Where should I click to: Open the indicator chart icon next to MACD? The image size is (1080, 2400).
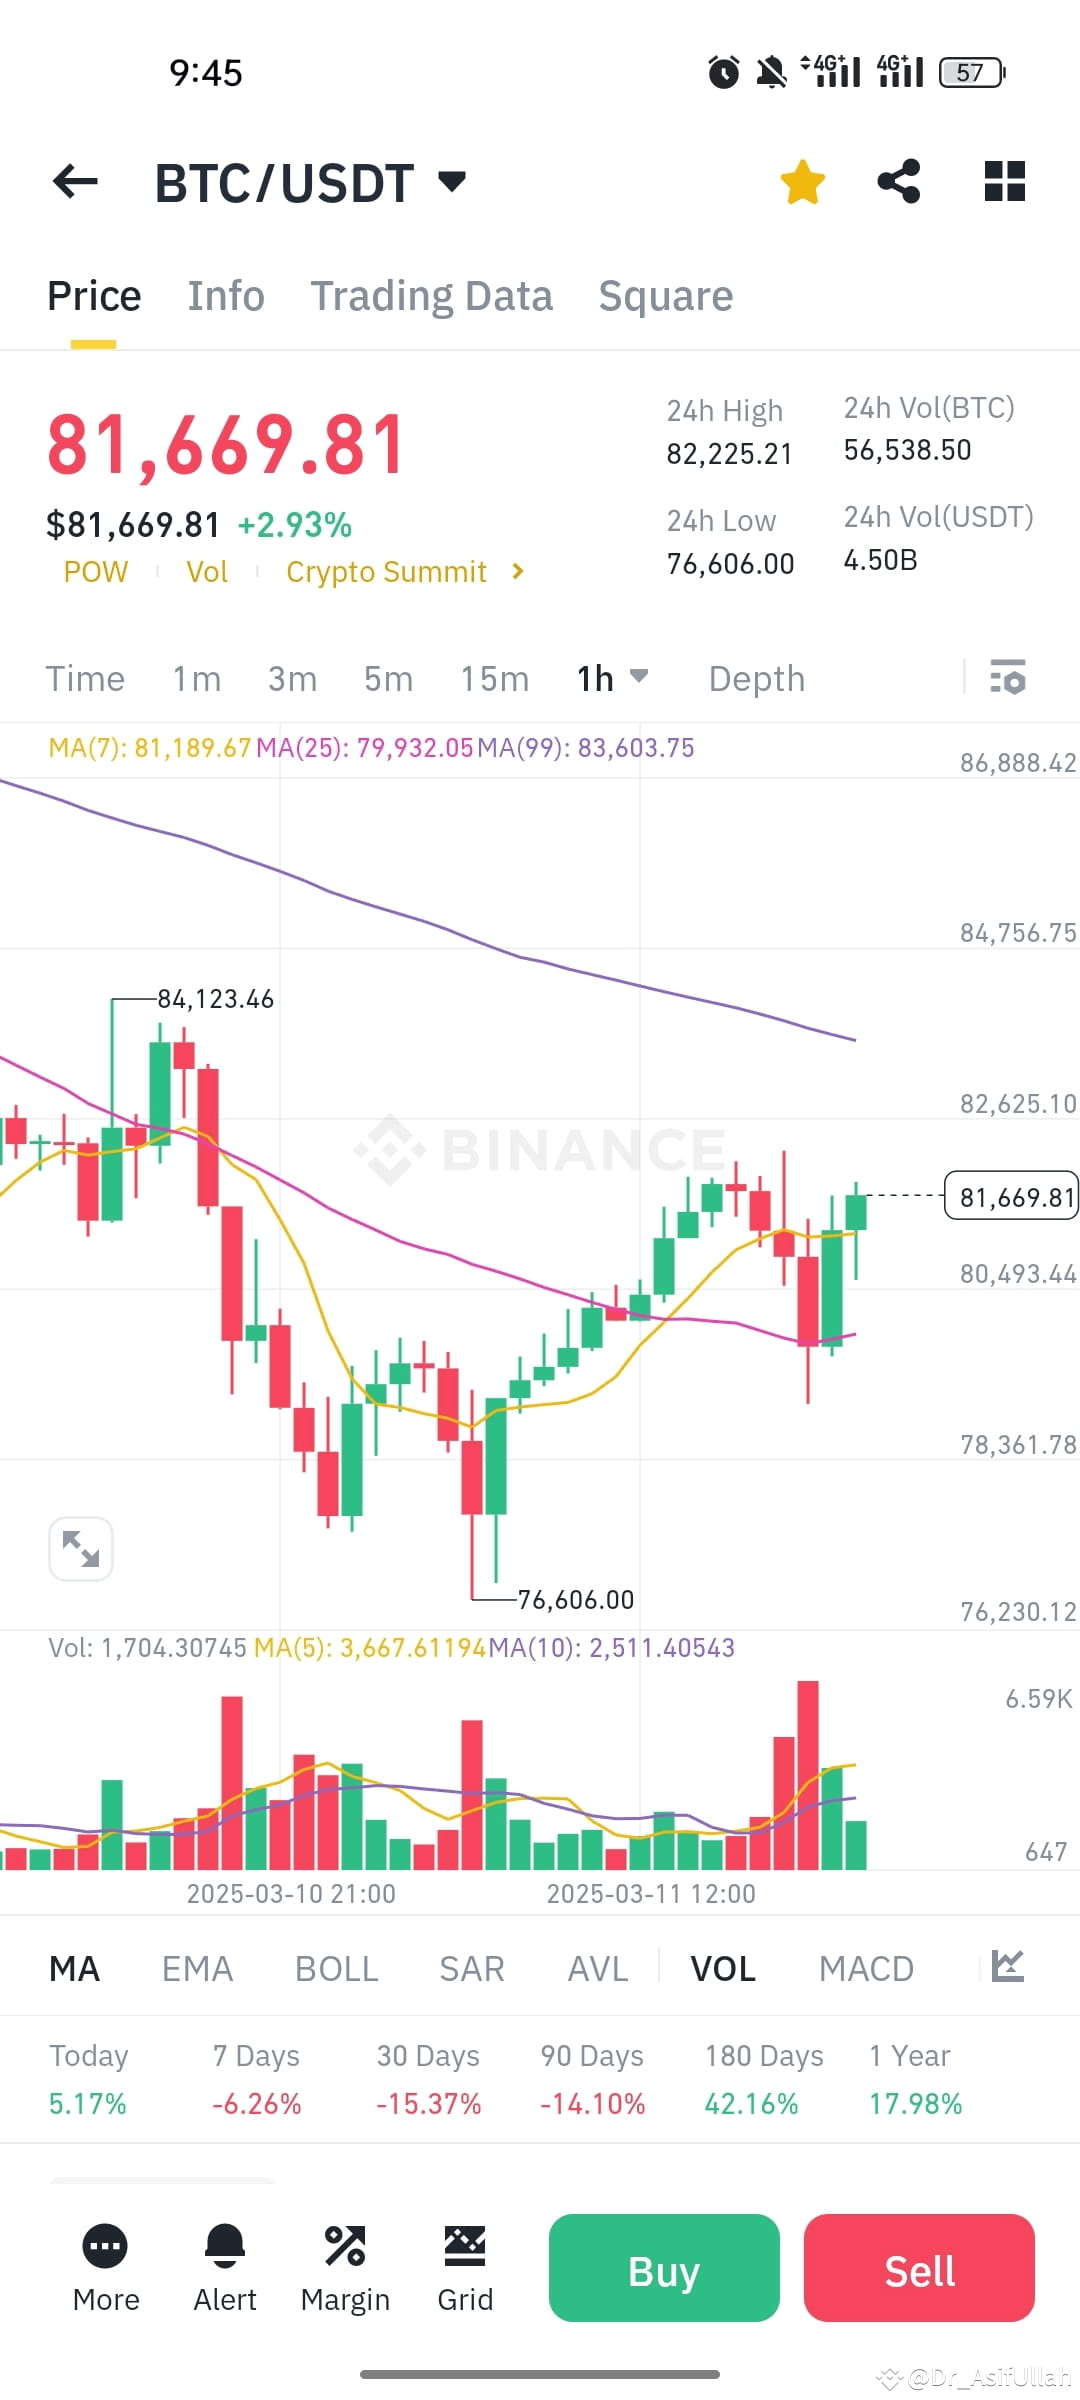click(x=1006, y=1967)
